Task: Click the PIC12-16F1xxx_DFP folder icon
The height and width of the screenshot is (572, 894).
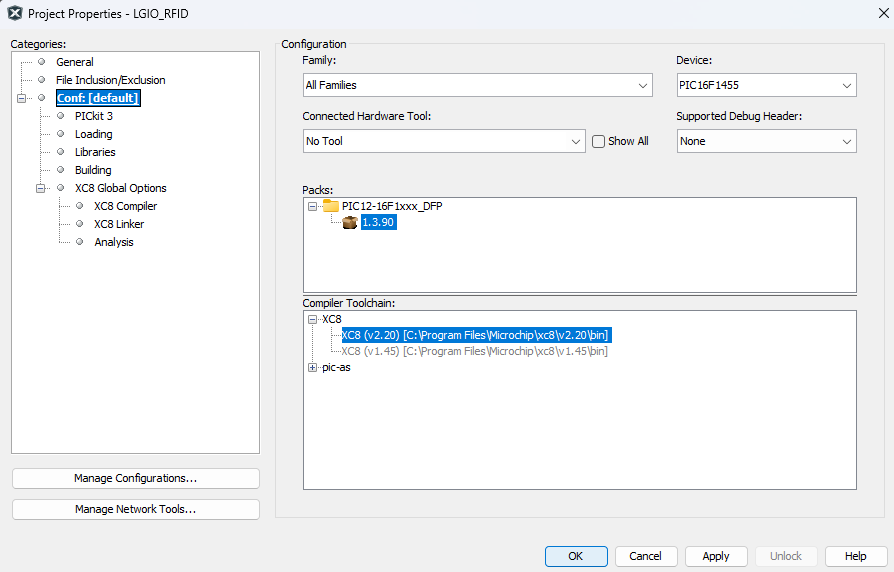Action: [x=331, y=206]
